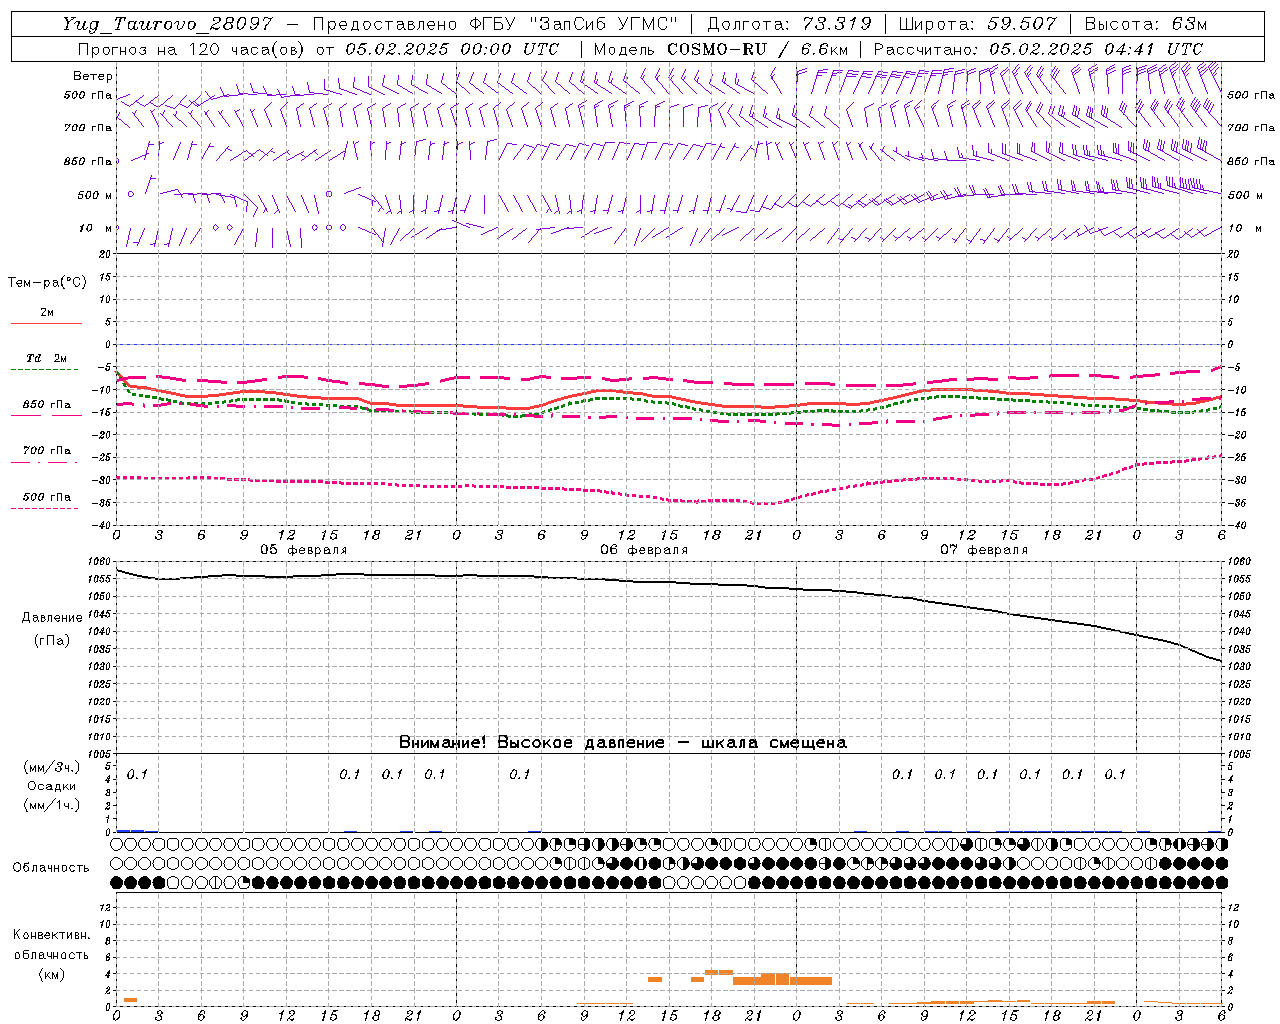Click the Осадки panel label
The image size is (1280, 1024).
pyautogui.click(x=51, y=786)
